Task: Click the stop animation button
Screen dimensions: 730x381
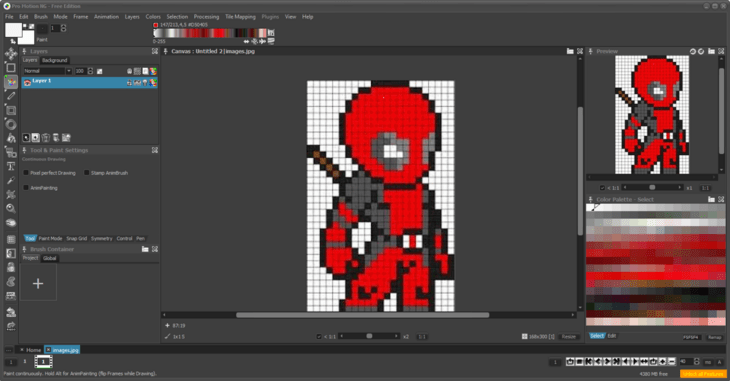Action: tap(579, 361)
